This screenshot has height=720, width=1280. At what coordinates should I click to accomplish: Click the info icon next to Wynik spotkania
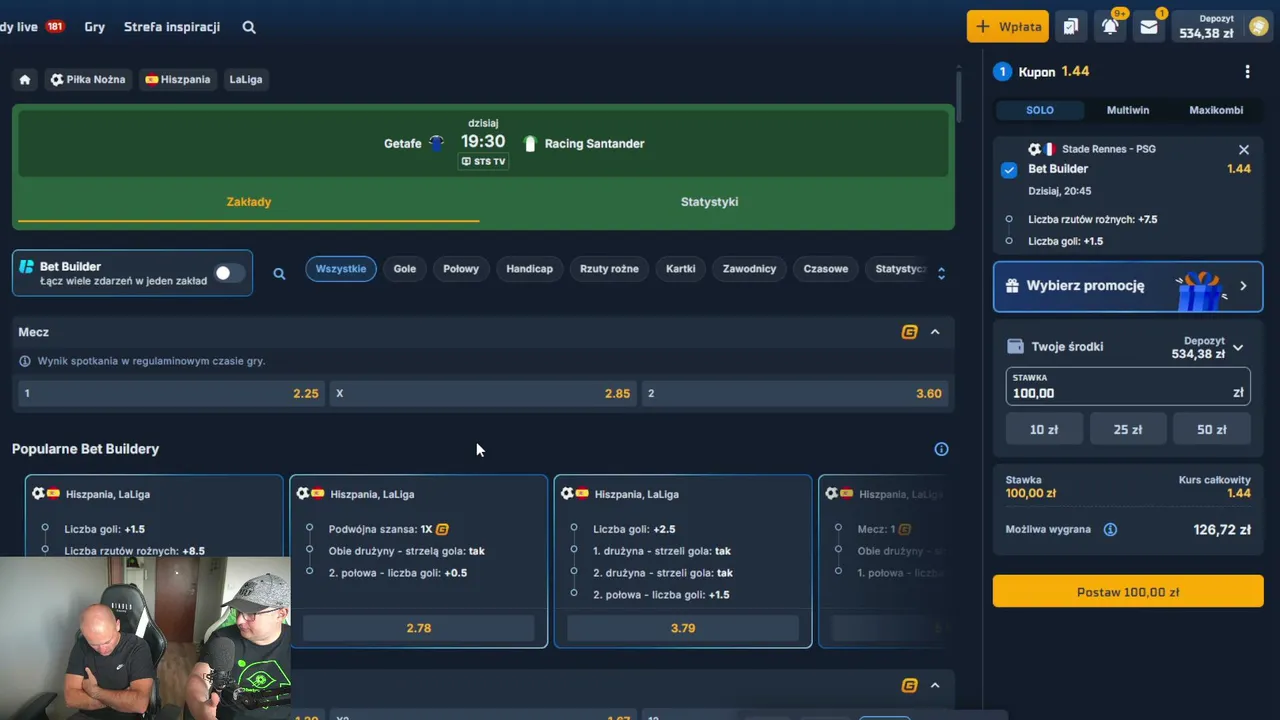point(25,361)
